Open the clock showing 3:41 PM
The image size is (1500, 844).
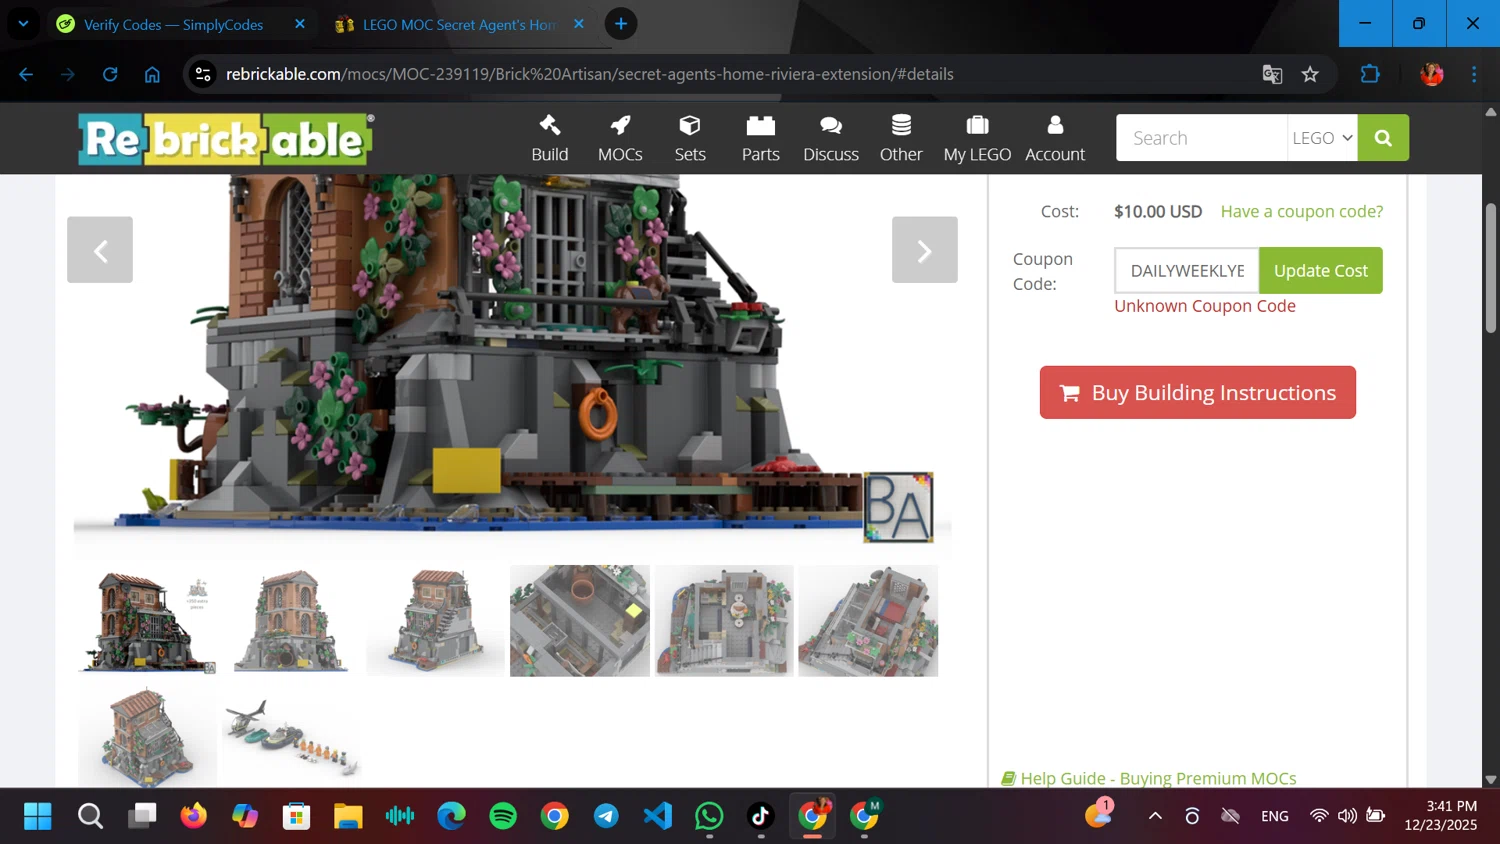pyautogui.click(x=1441, y=816)
